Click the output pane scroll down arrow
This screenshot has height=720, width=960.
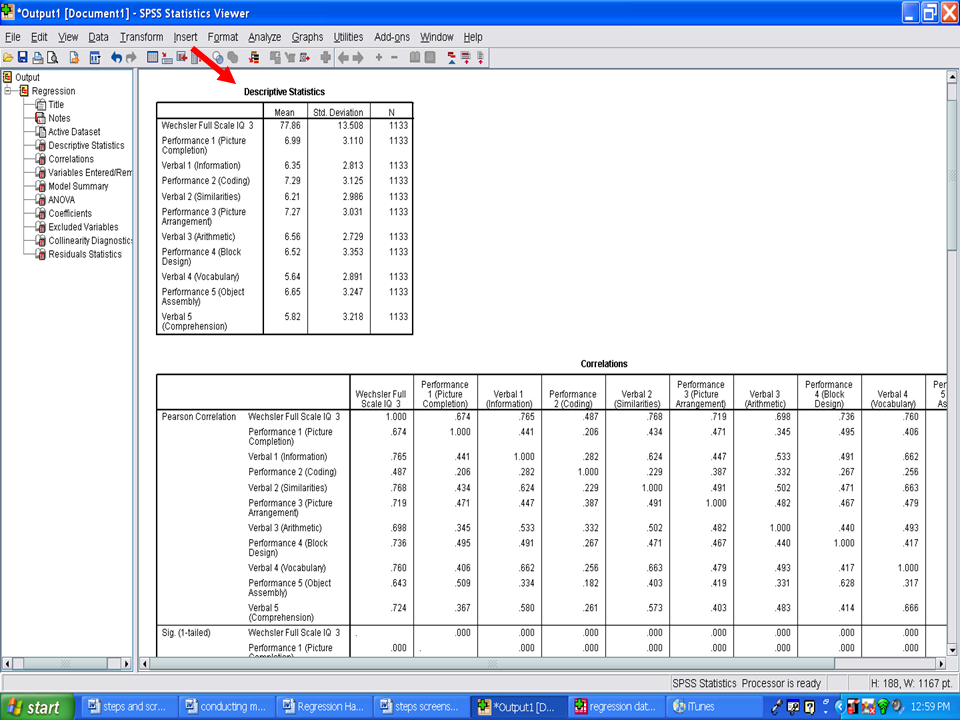tap(951, 647)
